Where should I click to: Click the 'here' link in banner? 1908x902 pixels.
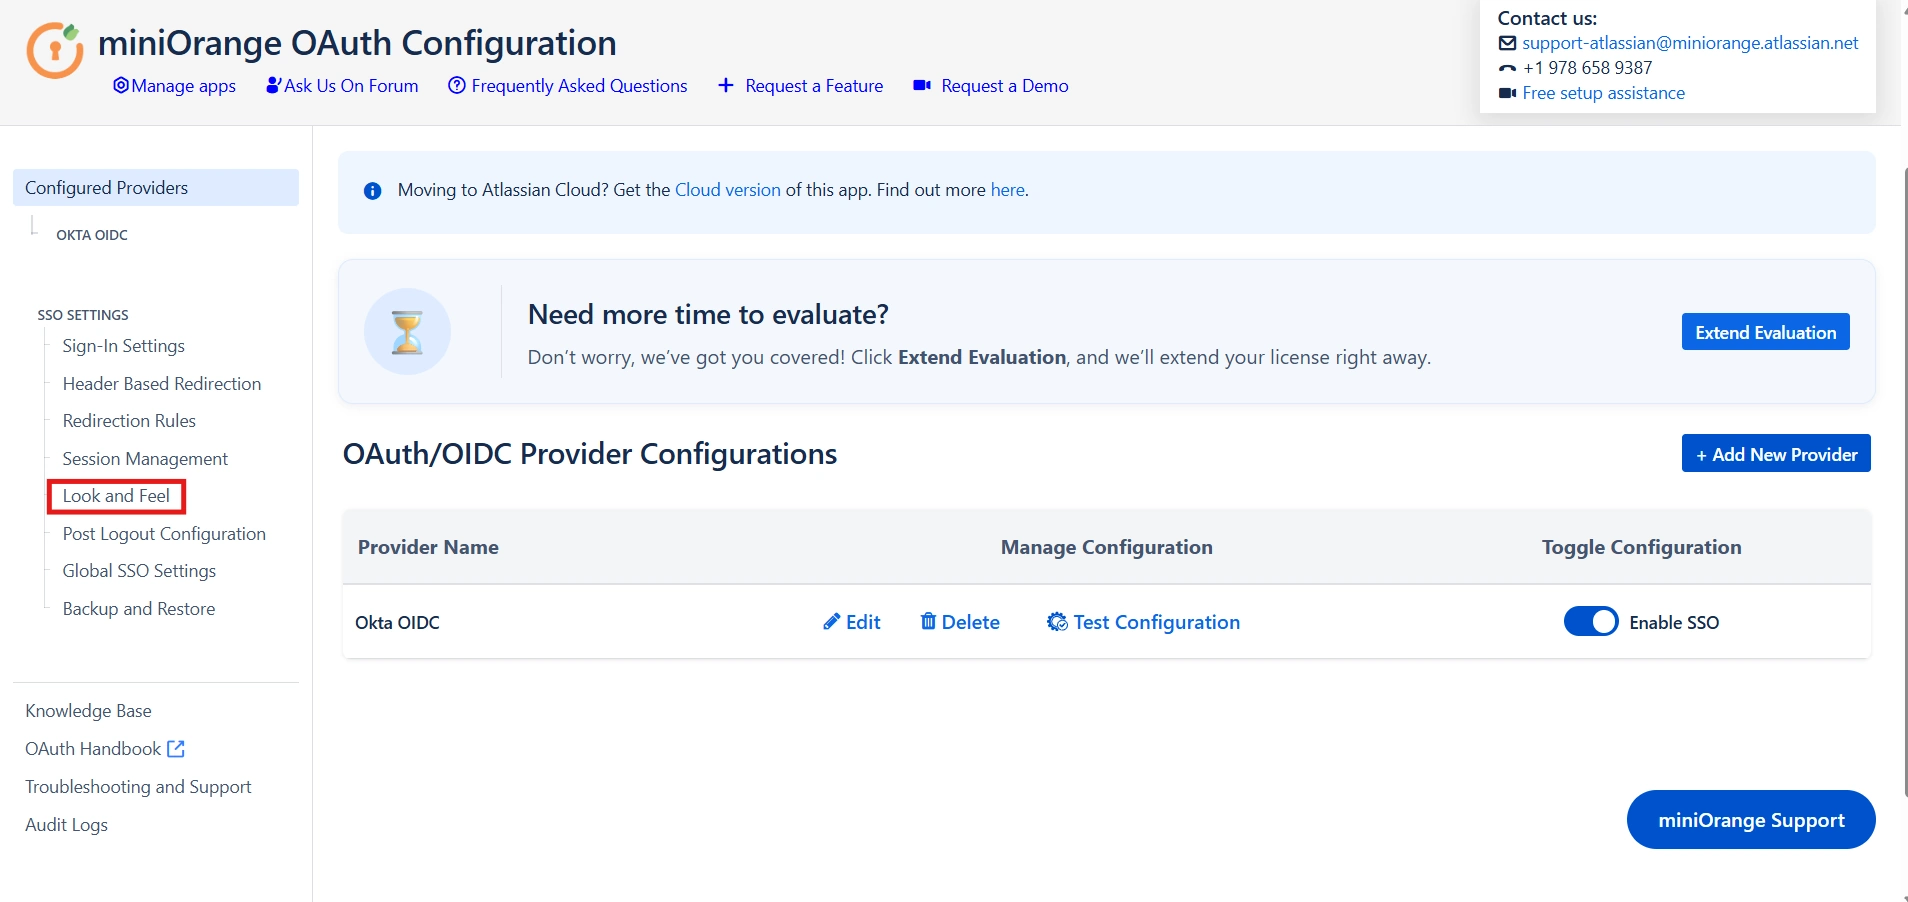[x=1007, y=190]
